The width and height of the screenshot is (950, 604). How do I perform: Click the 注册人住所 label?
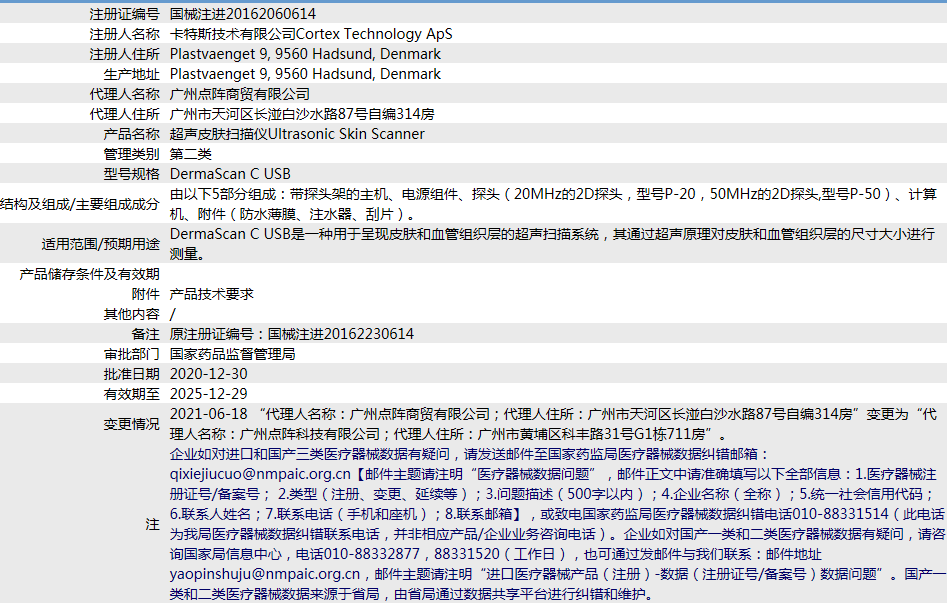[x=124, y=54]
